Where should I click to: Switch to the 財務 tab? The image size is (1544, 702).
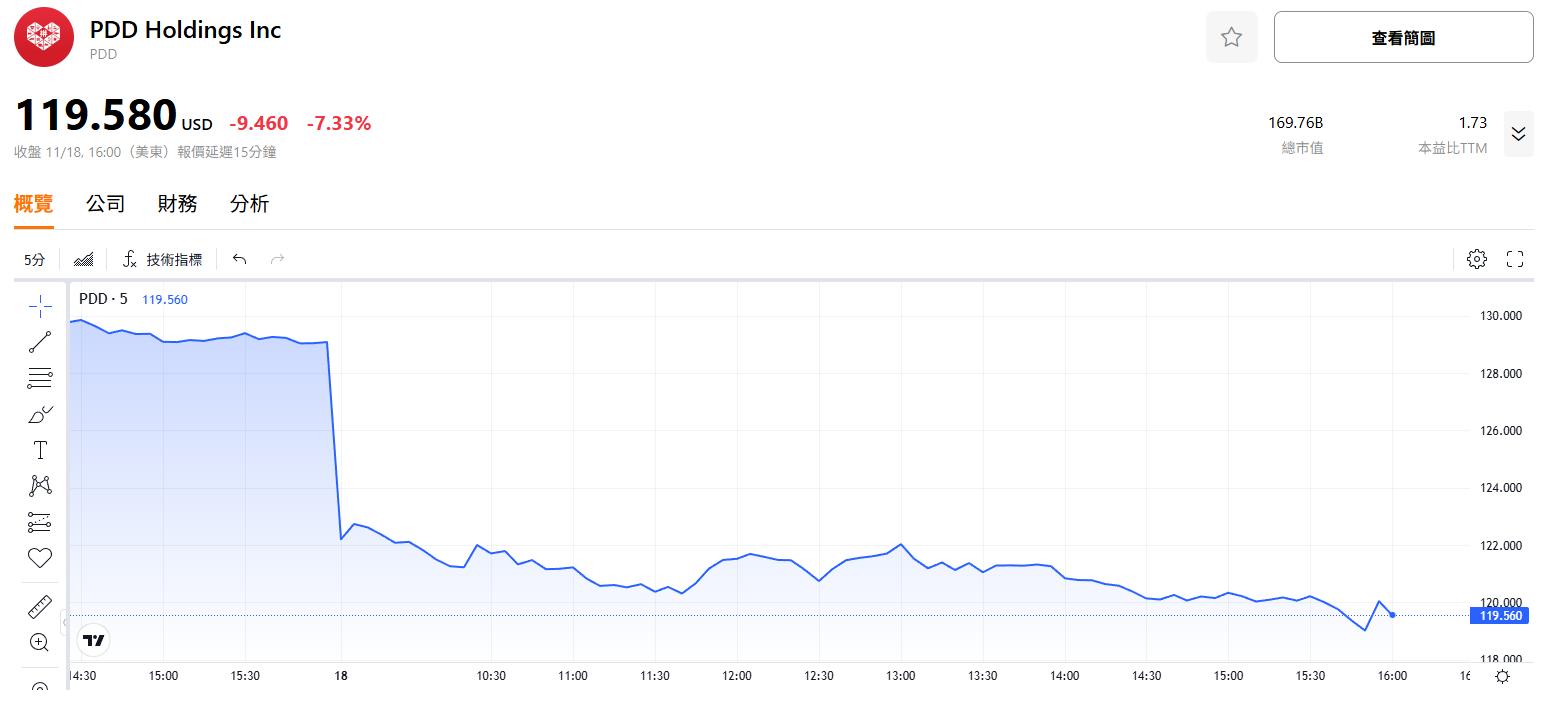pyautogui.click(x=177, y=204)
